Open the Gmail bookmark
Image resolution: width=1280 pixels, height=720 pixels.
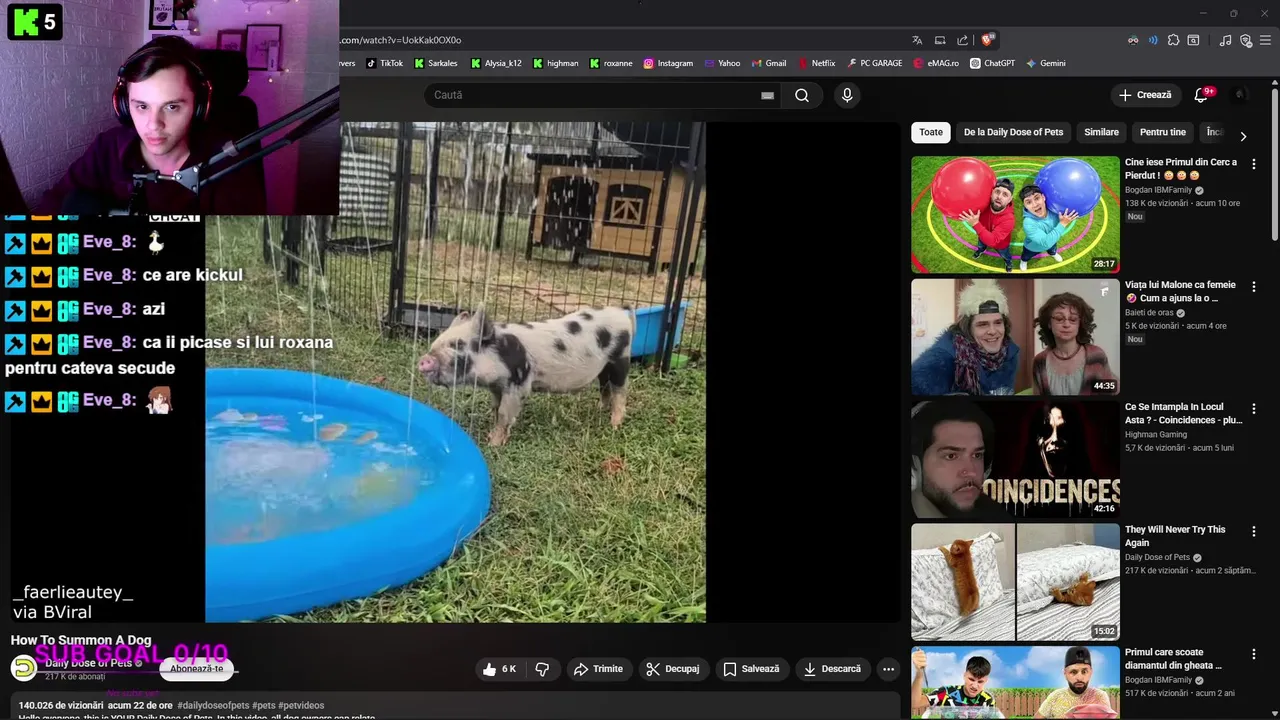(x=769, y=63)
